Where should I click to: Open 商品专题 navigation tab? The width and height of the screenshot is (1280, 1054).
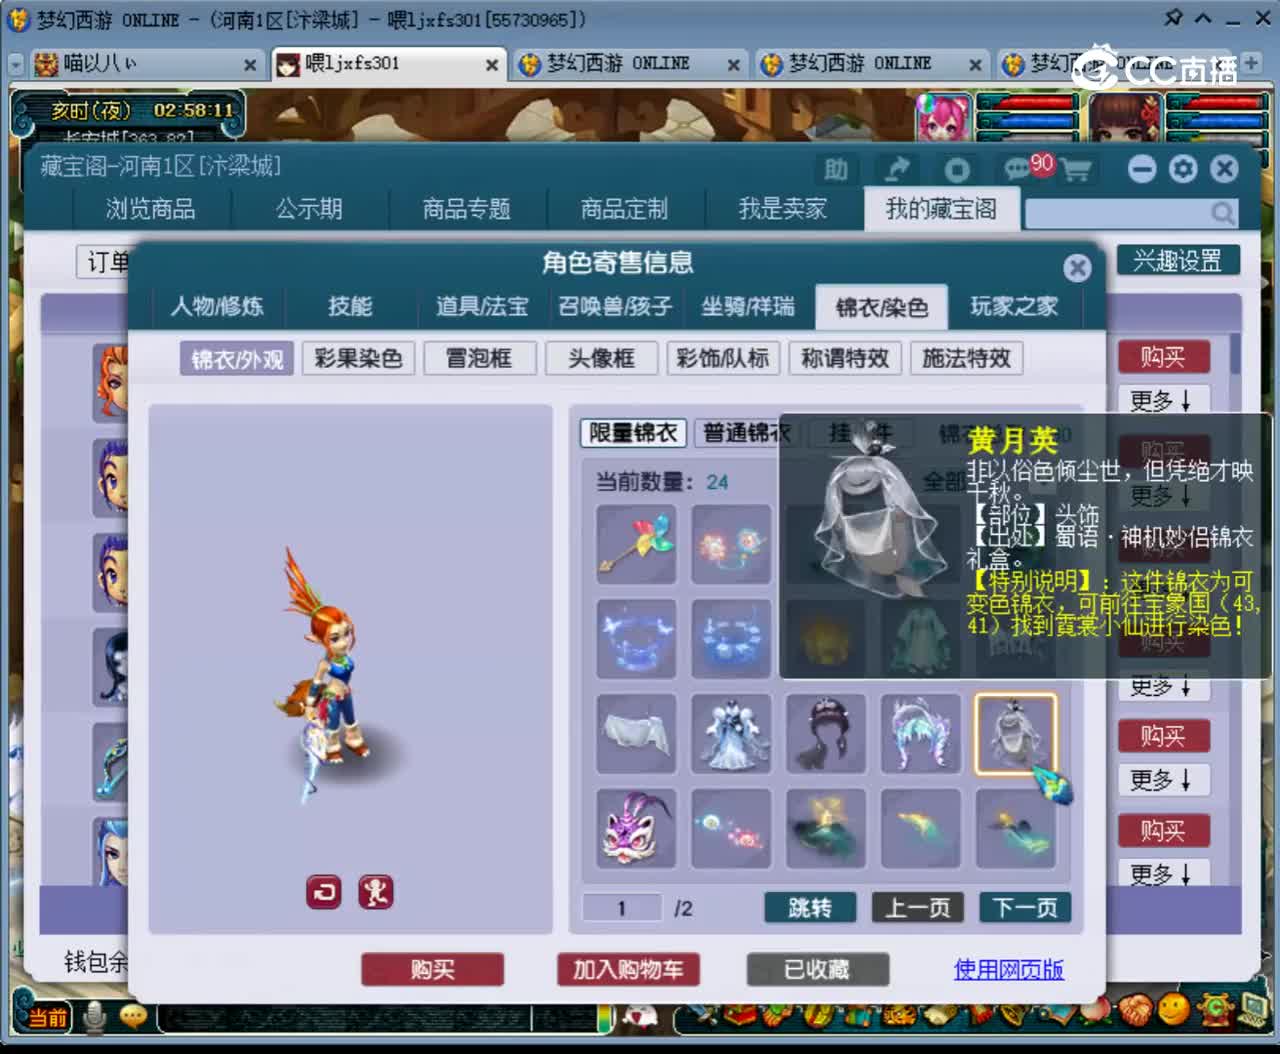(467, 209)
